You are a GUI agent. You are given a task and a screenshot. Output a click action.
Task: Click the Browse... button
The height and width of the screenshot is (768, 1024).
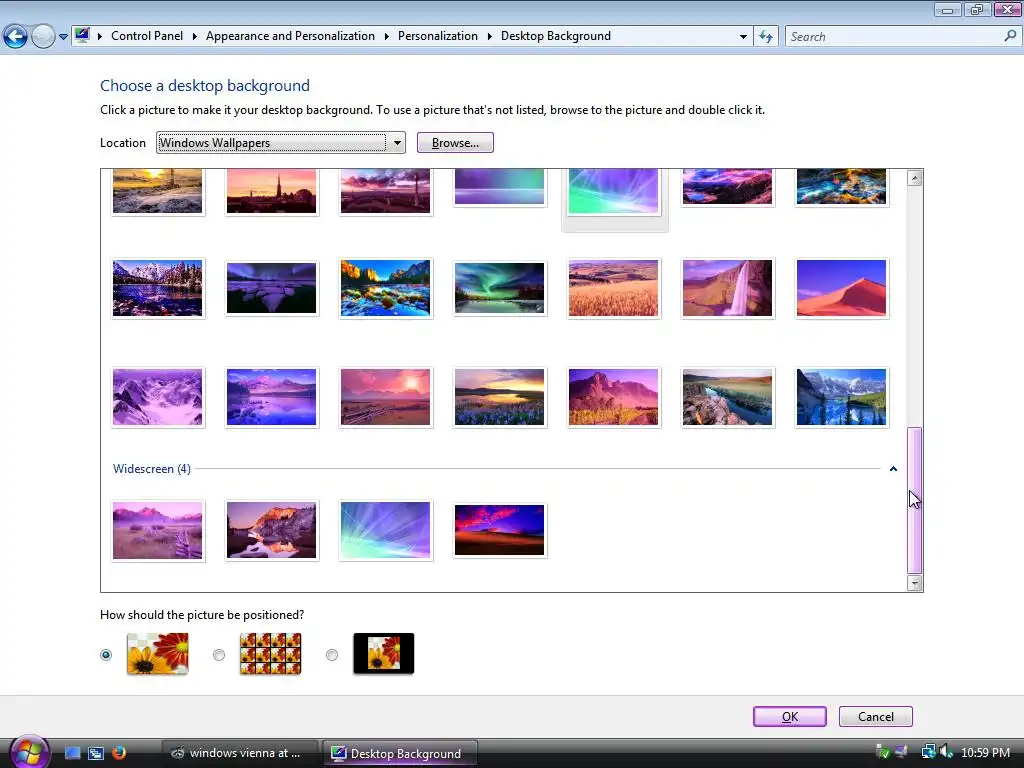[455, 142]
